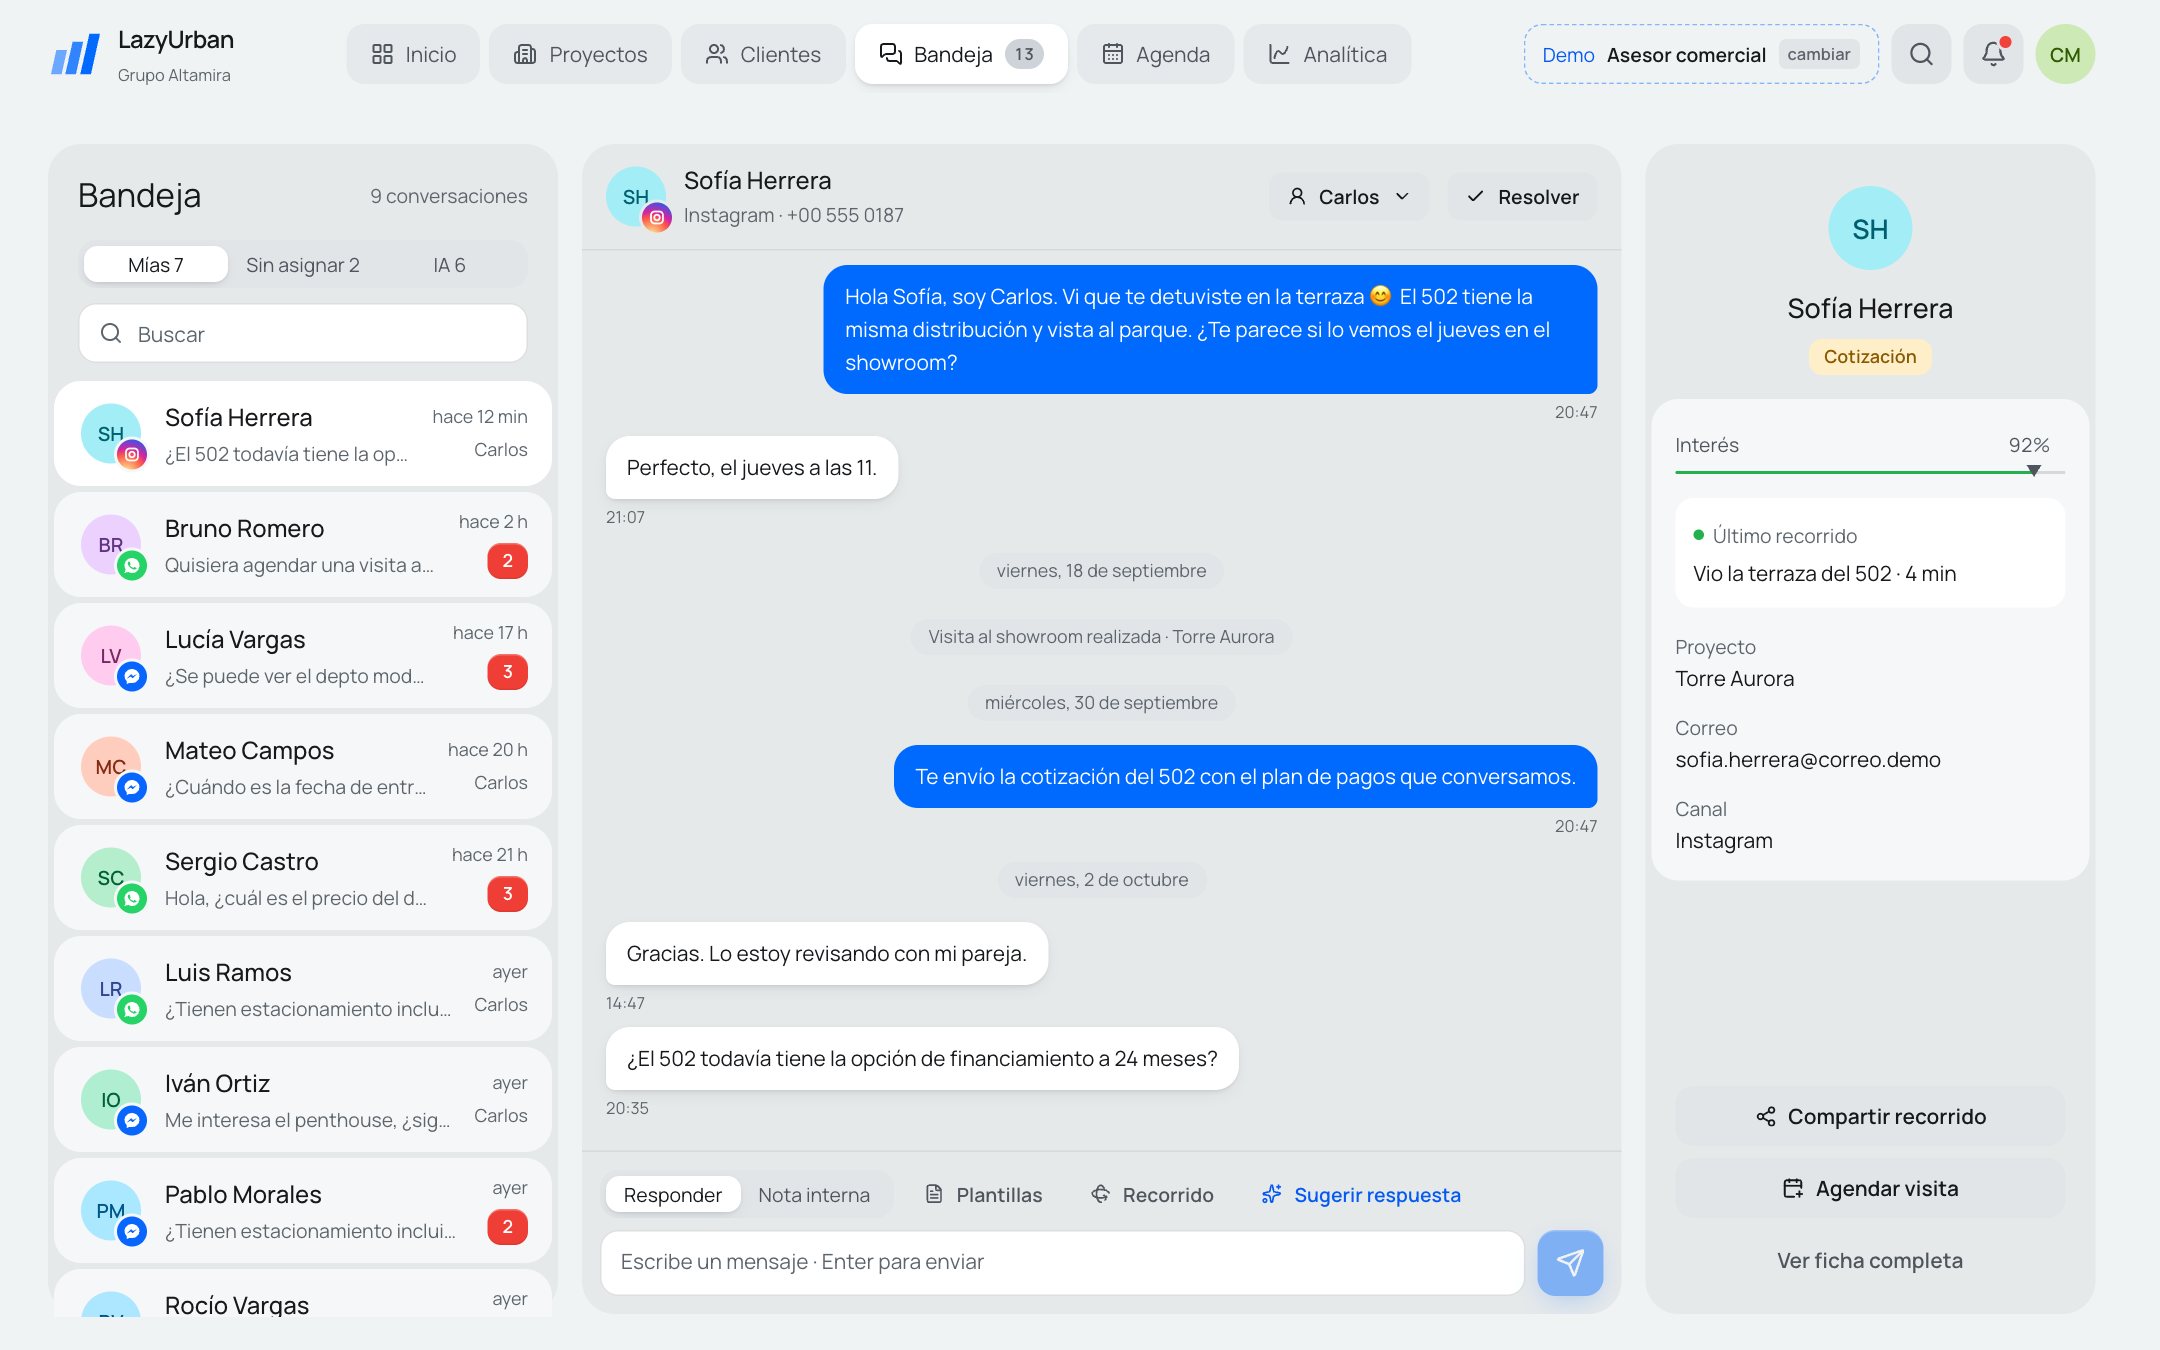This screenshot has width=2160, height=1350.
Task: Open Sergio Castro's conversation
Action: coord(303,878)
